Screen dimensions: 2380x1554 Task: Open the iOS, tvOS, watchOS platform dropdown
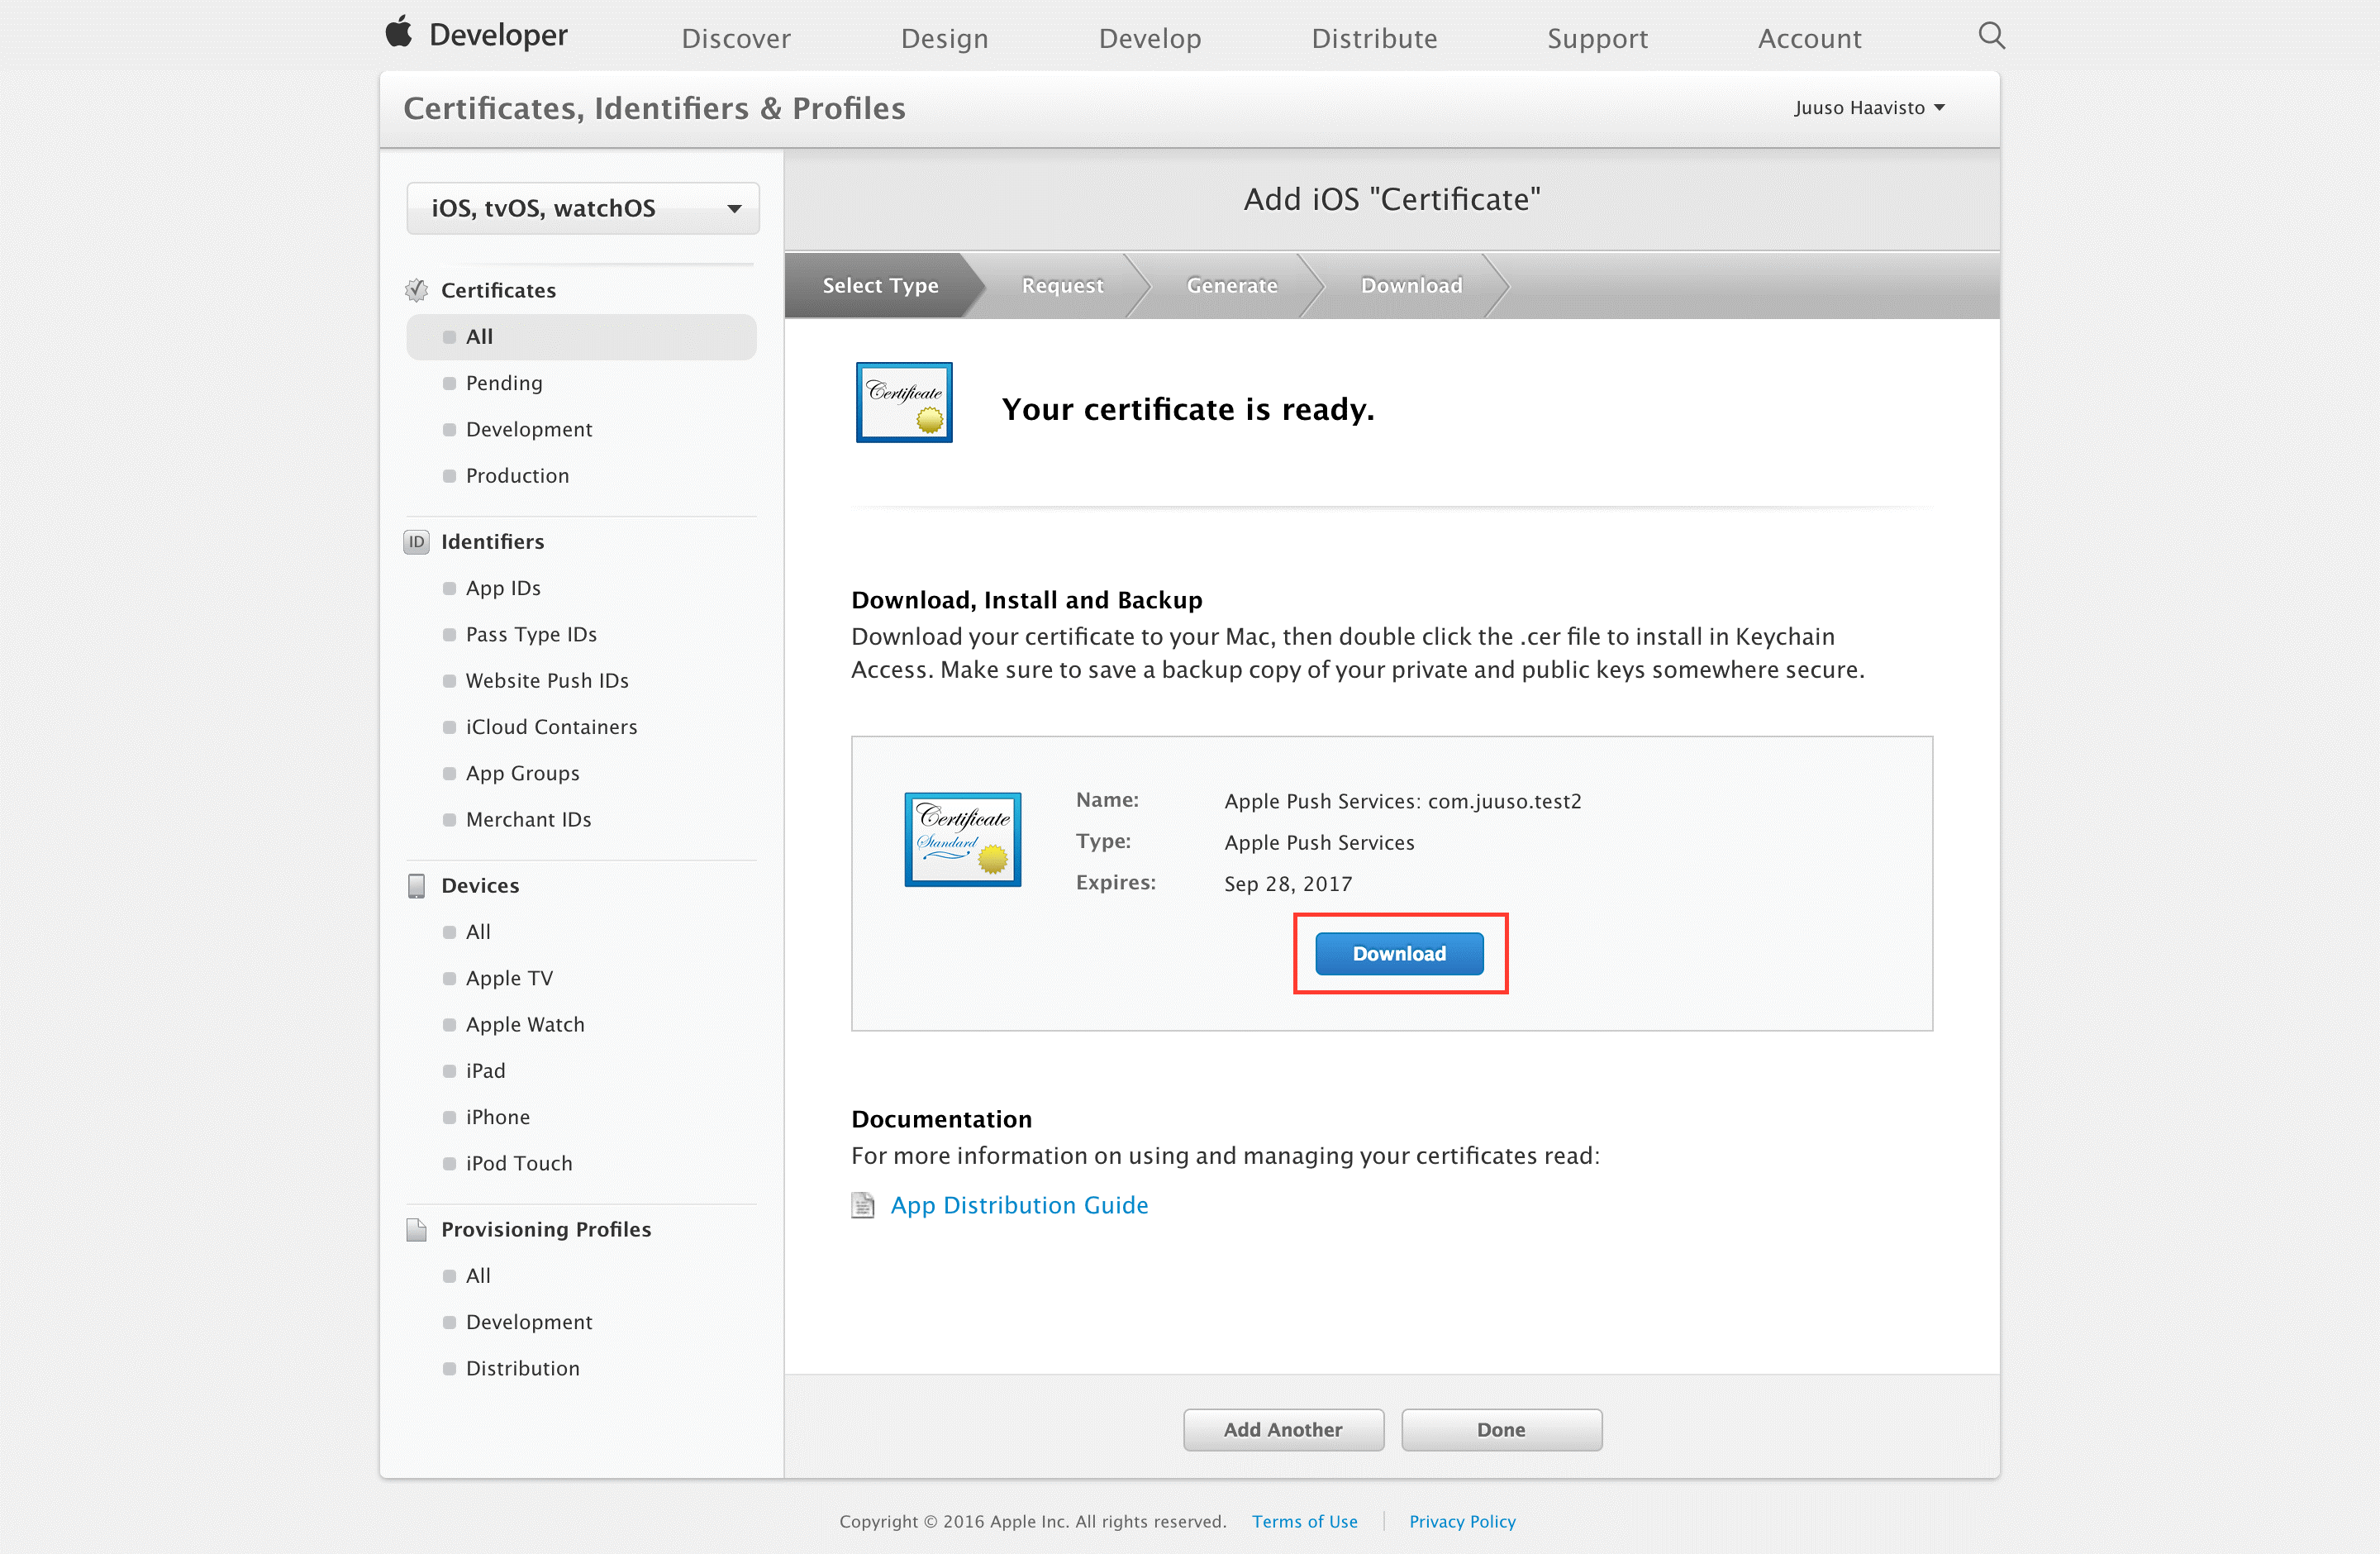click(583, 208)
